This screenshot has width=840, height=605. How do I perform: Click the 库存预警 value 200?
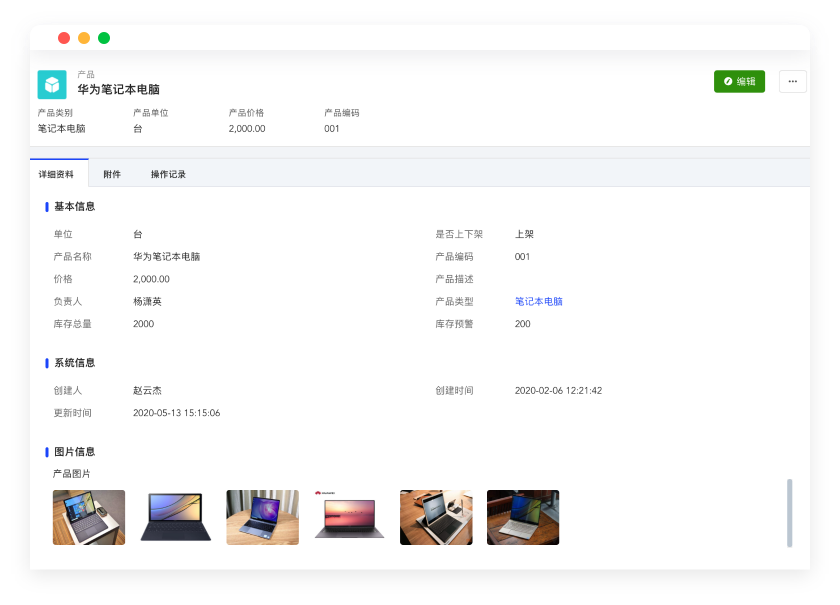coord(523,324)
